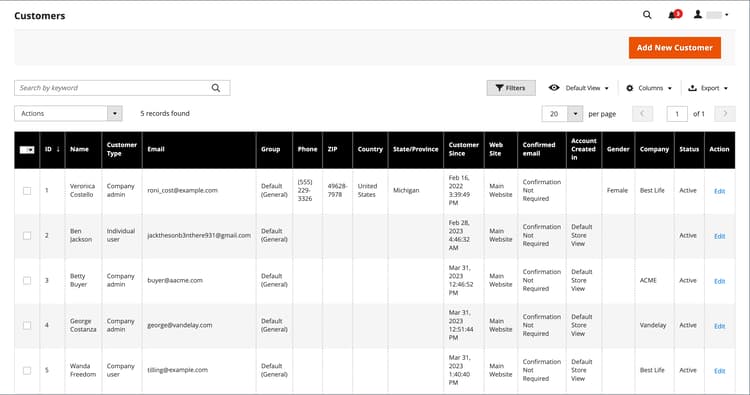Click the keyword search magnifier icon
750x395 pixels.
(216, 88)
